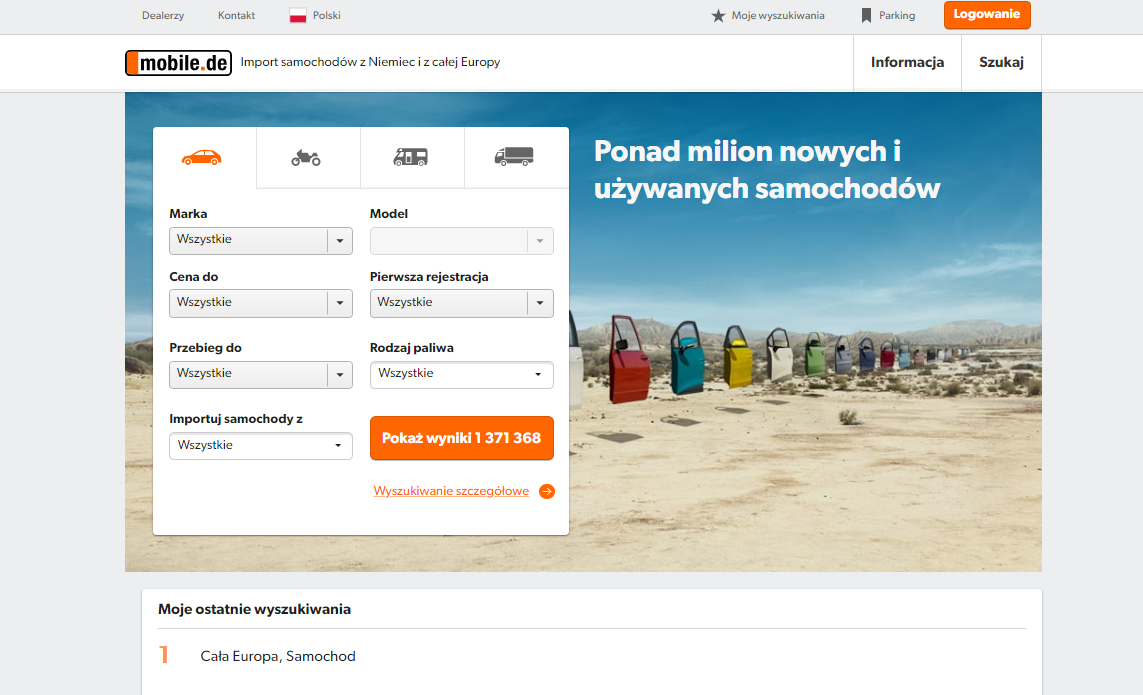
Task: Click the Moje ostatnie wyszukiwania heading
Action: pos(254,610)
